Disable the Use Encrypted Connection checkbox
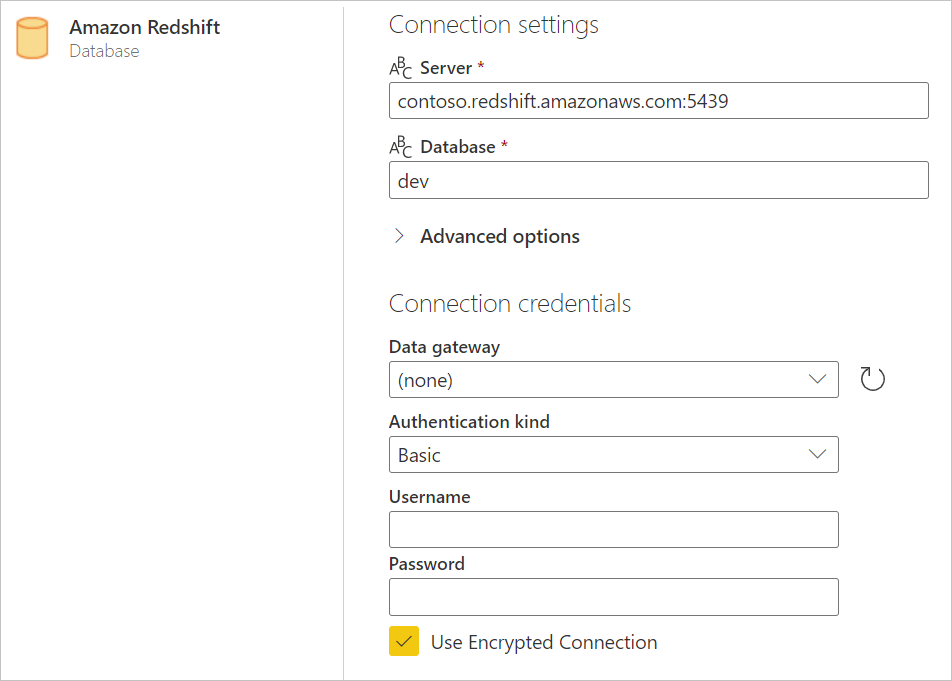This screenshot has height=681, width=952. coord(403,641)
